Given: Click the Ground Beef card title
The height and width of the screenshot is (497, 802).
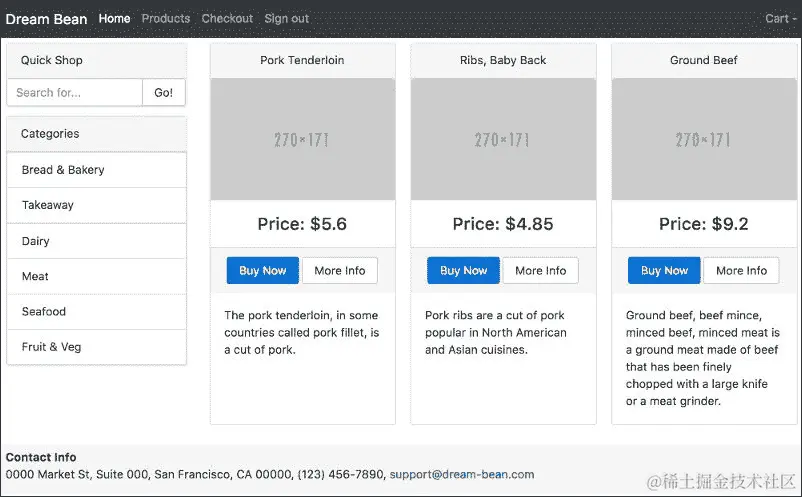Looking at the screenshot, I should coord(704,60).
